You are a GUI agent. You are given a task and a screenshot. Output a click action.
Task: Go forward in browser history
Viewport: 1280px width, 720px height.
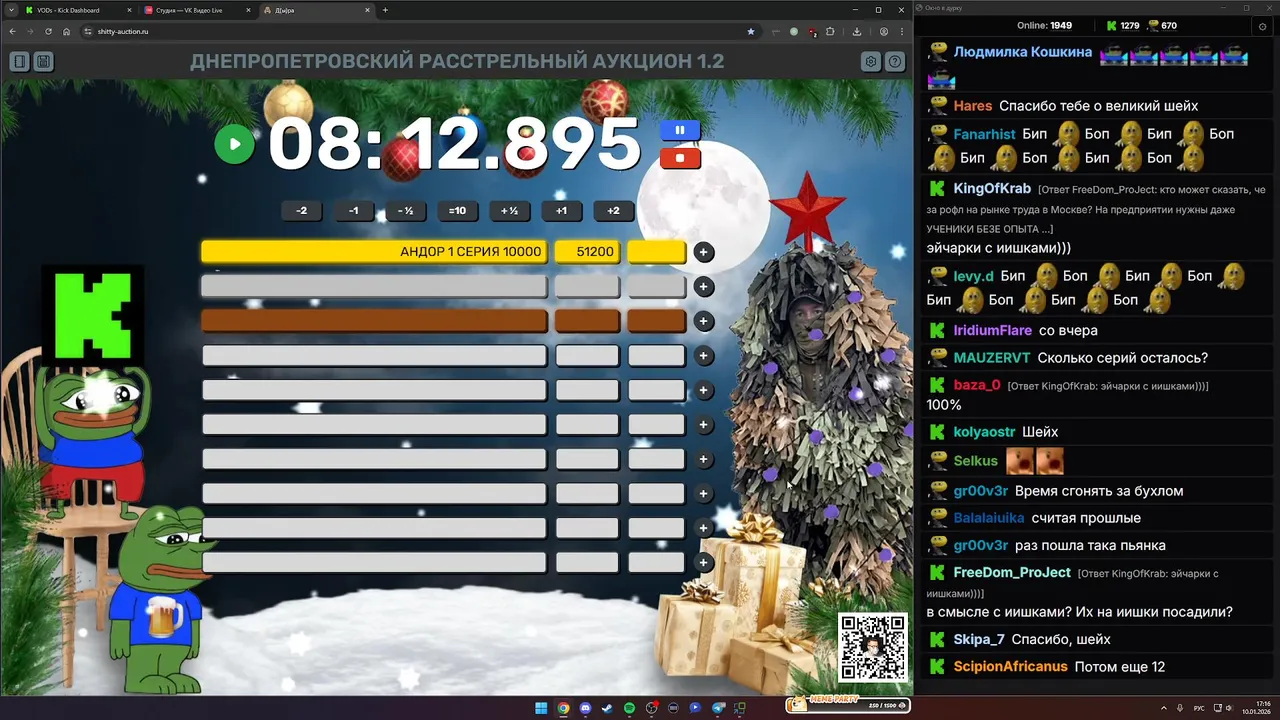pos(30,31)
